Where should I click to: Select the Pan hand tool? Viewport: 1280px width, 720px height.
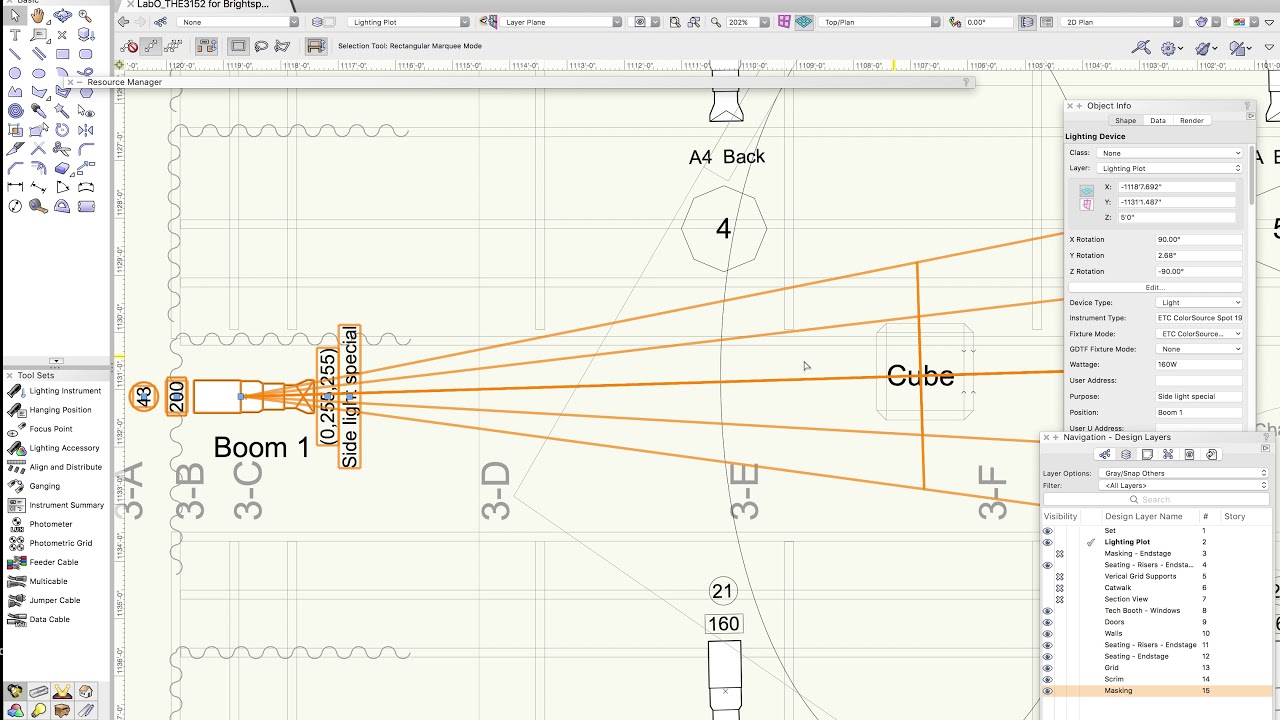point(38,16)
